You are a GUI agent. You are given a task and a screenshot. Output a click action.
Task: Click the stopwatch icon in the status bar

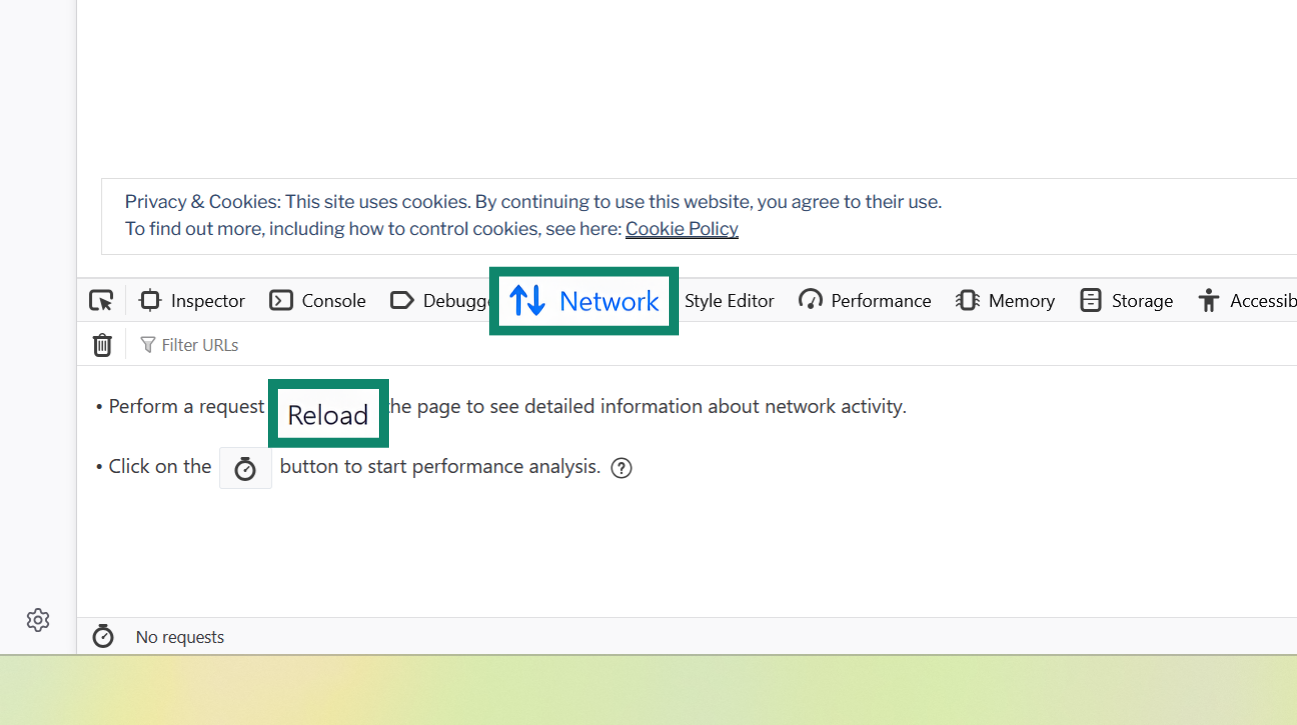pyautogui.click(x=103, y=635)
